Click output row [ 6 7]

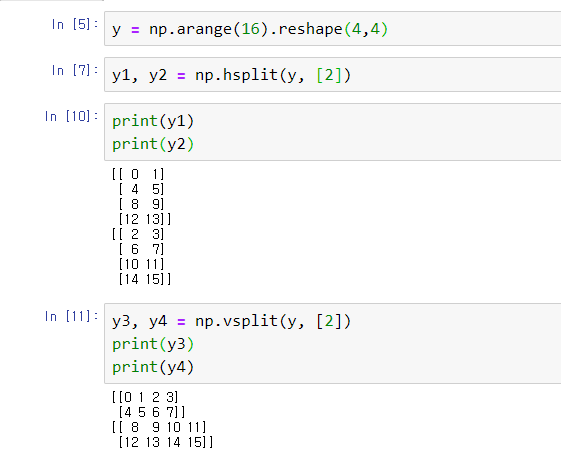(x=141, y=249)
